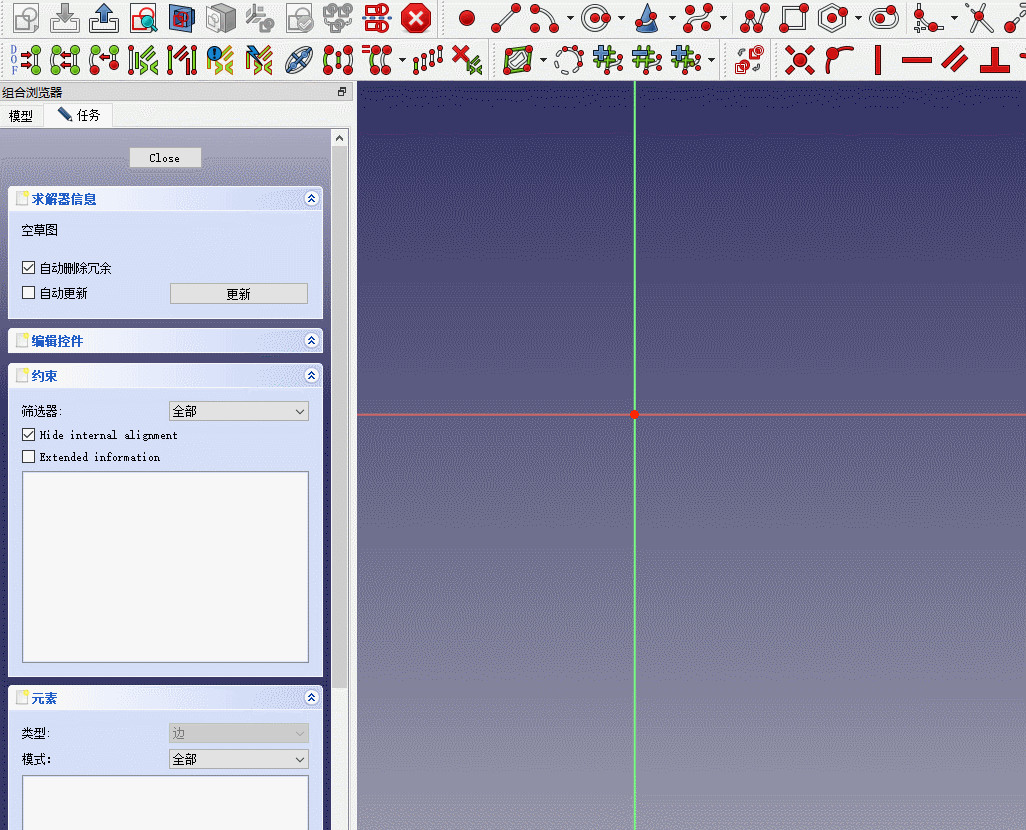Switch to the 模型 tab

(x=21, y=115)
